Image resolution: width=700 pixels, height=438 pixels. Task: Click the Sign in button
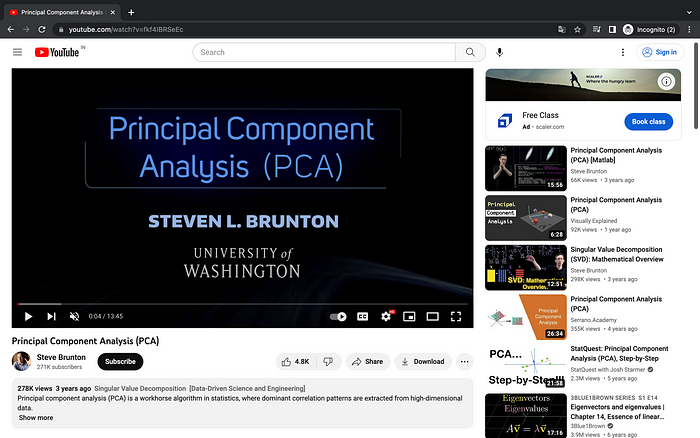tap(660, 52)
